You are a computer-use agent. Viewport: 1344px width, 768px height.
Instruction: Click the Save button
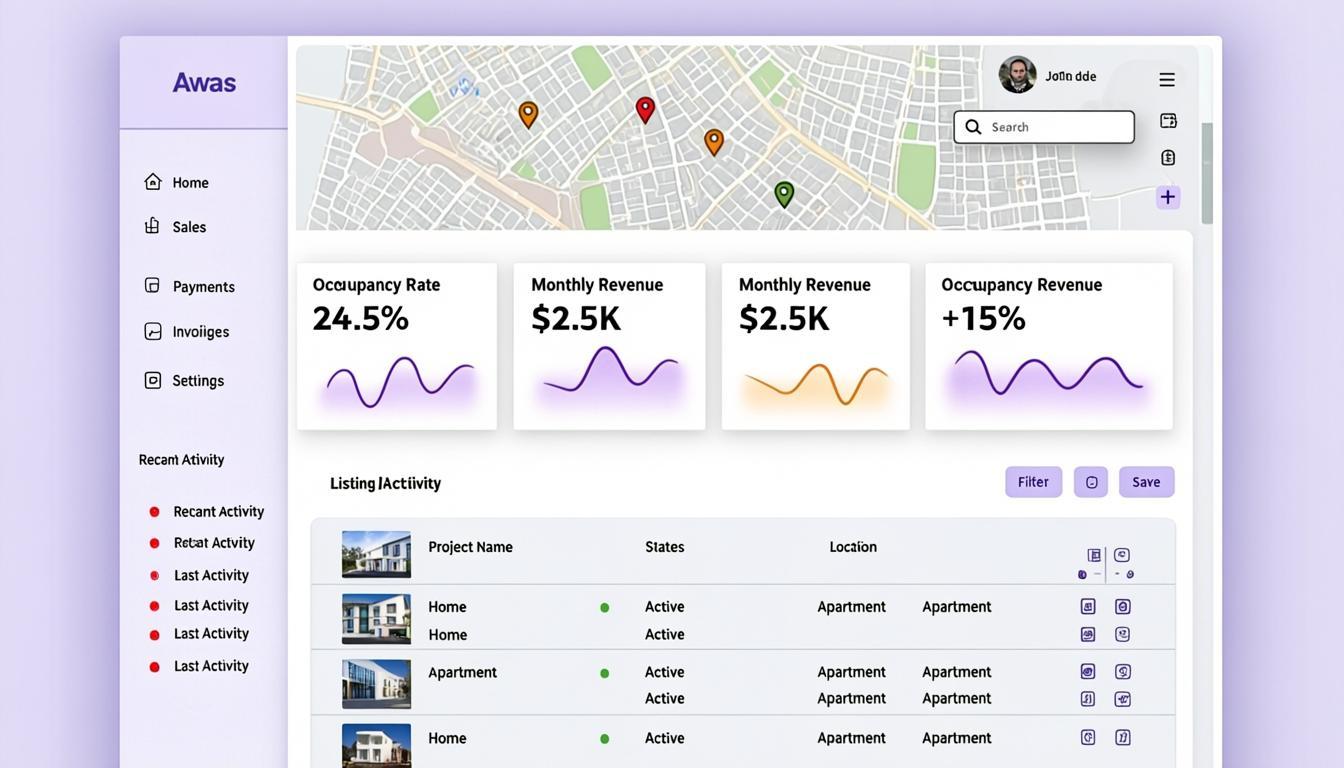coord(1146,482)
